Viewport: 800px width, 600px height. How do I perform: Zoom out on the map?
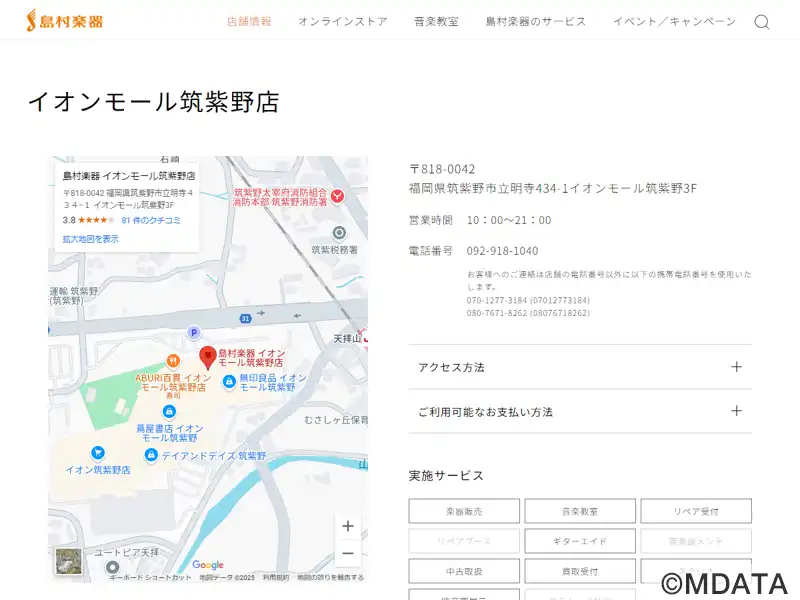tap(348, 553)
